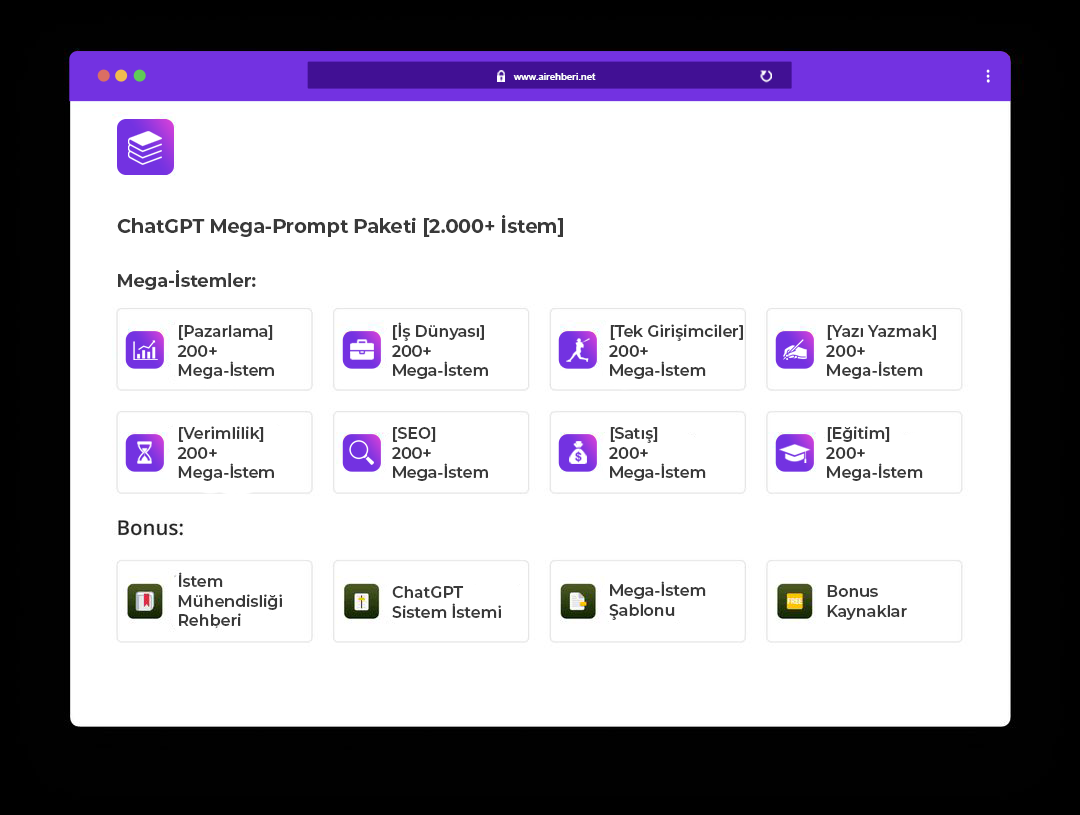This screenshot has height=815, width=1080.
Task: Click the Verimlilik hourglass icon
Action: 145,453
